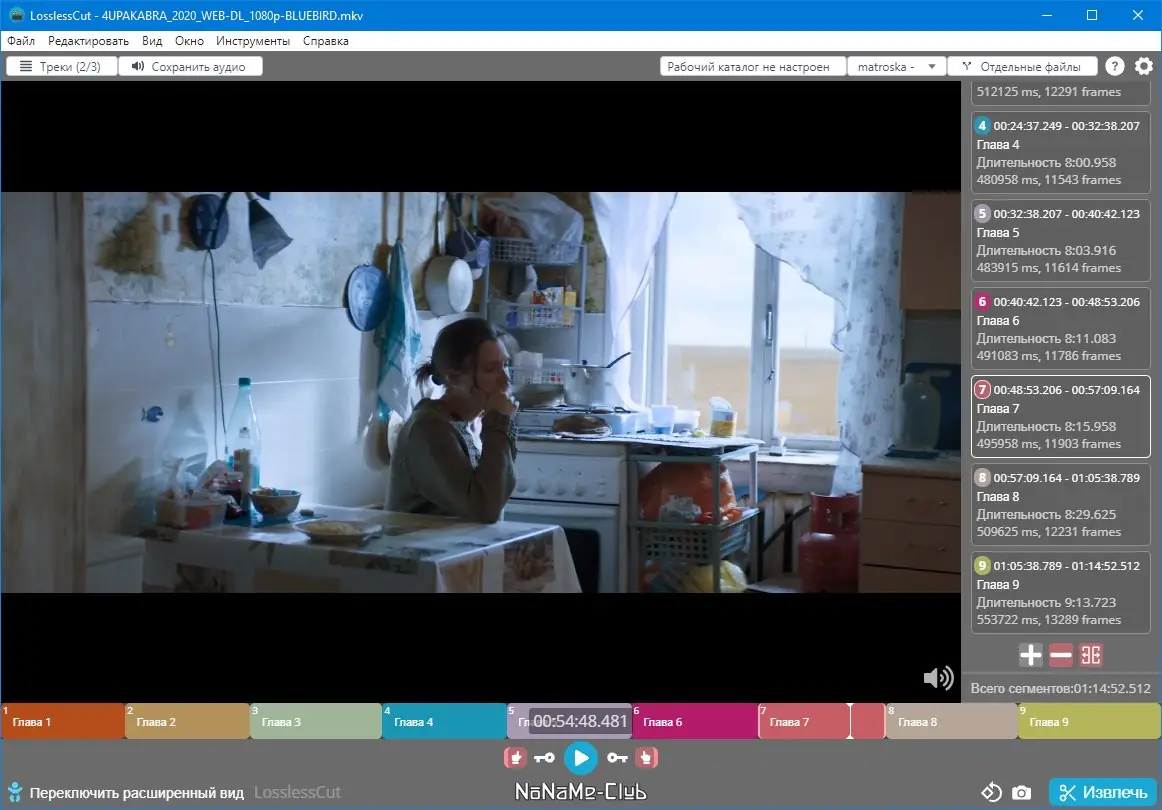The width and height of the screenshot is (1162, 810).
Task: Click Глава 4 segment on timeline
Action: click(444, 721)
